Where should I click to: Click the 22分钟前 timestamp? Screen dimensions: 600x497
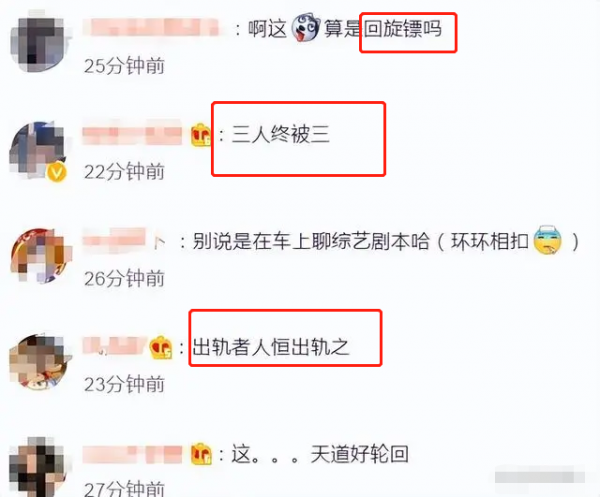(x=124, y=171)
